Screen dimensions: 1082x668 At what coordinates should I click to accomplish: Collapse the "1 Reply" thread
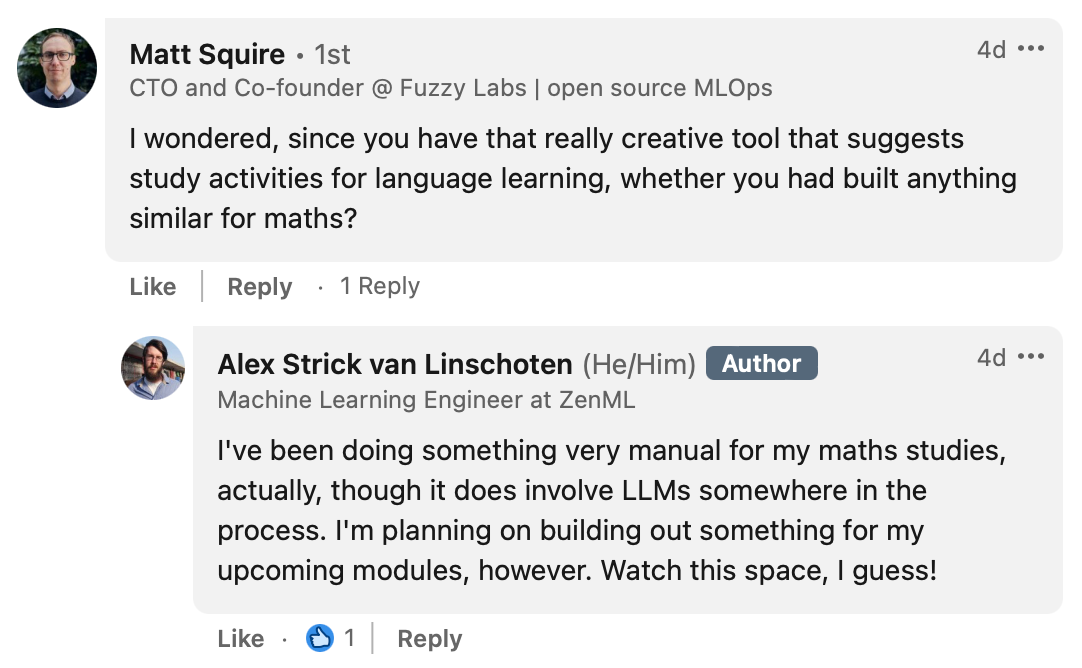(x=379, y=287)
